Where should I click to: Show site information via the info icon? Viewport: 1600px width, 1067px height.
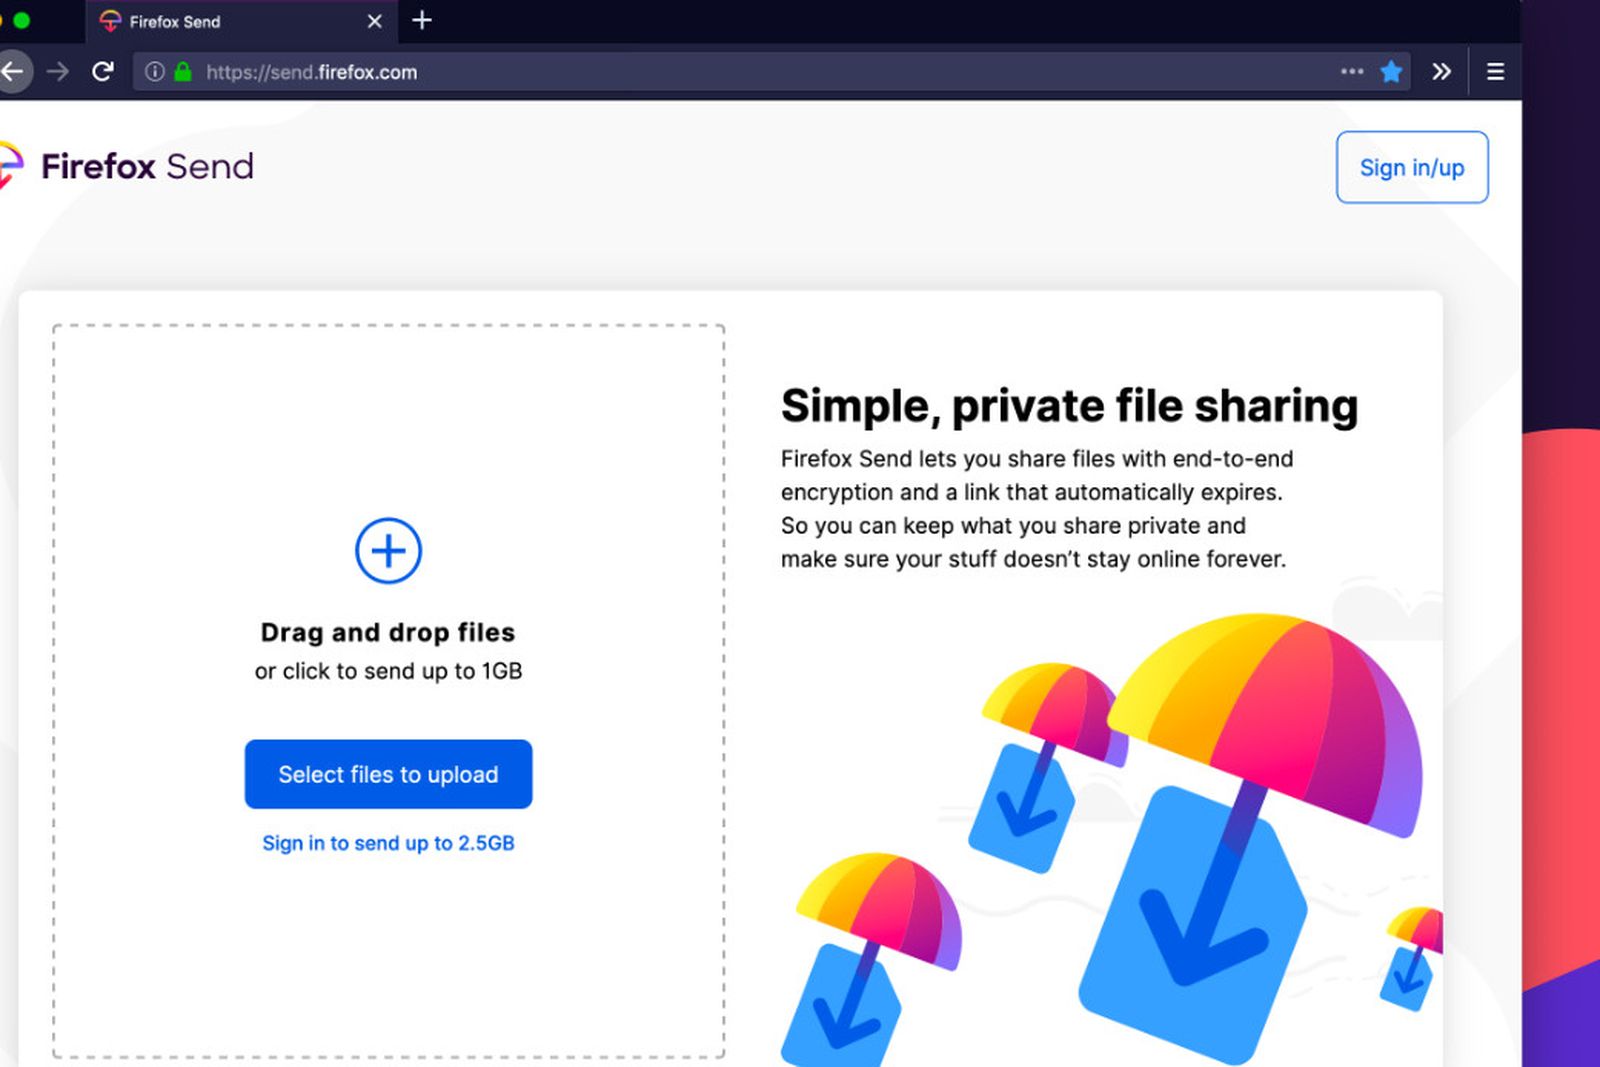[154, 72]
